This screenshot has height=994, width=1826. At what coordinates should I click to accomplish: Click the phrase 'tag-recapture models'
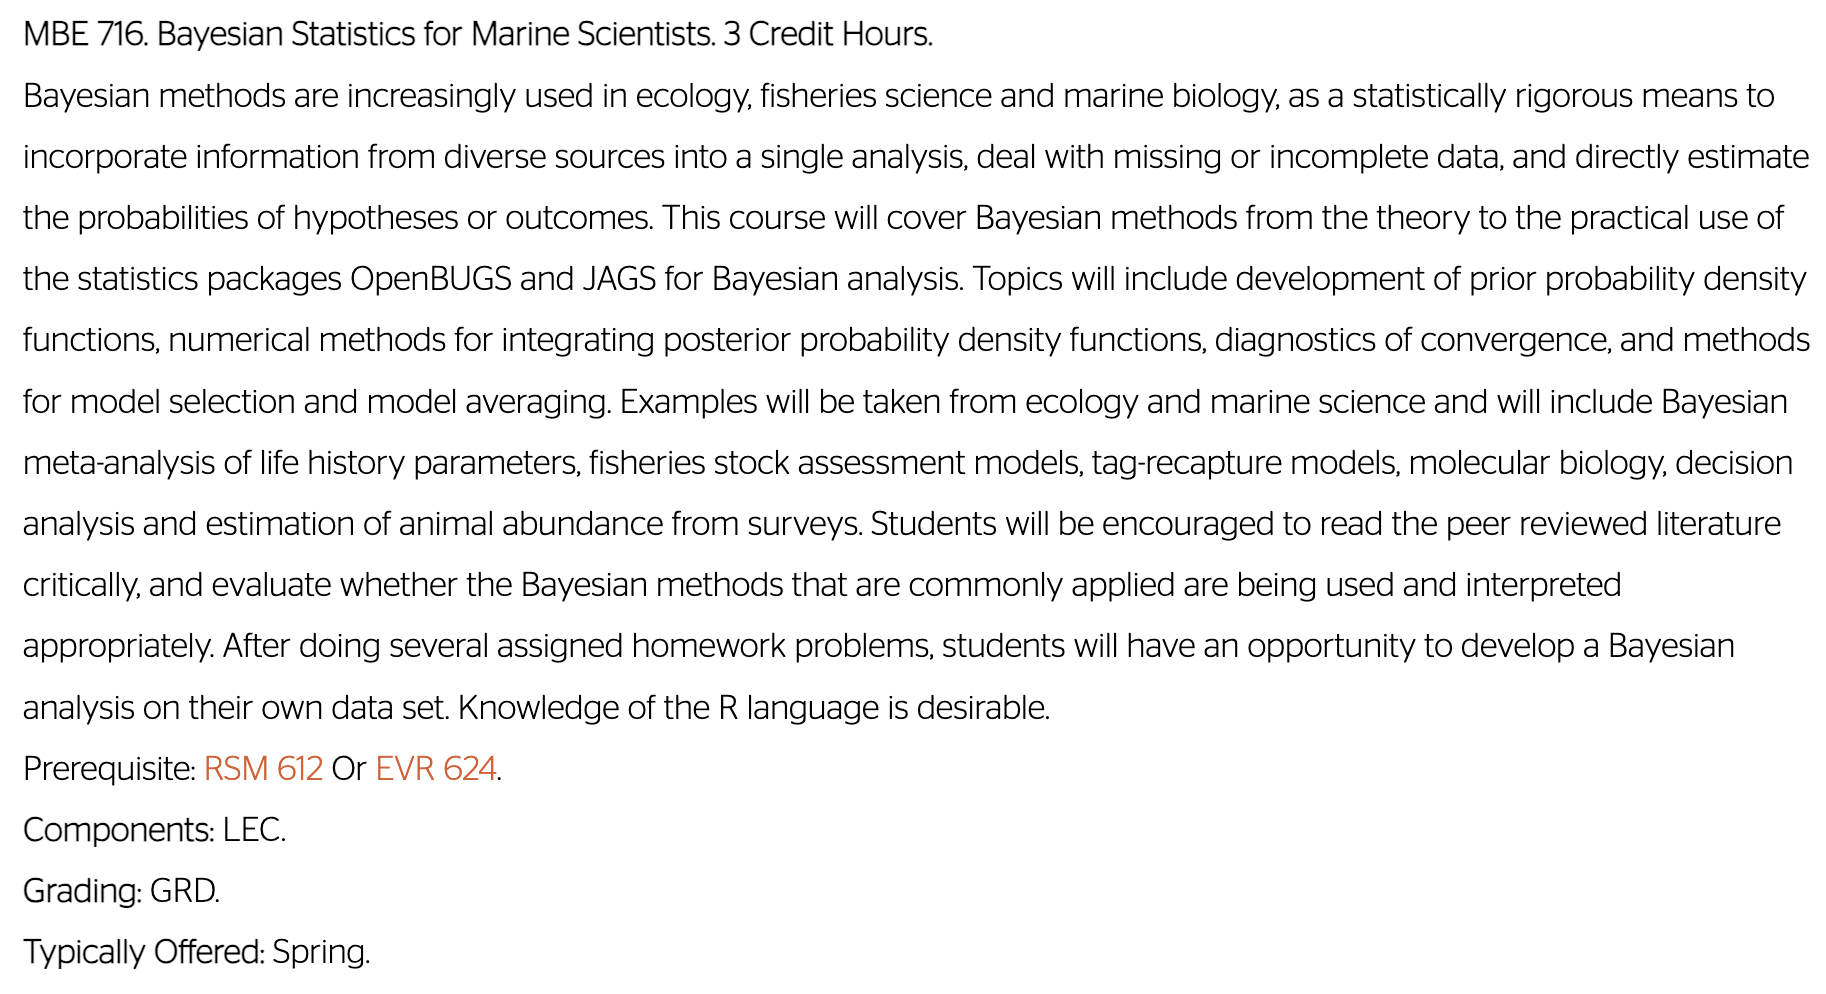(1244, 462)
